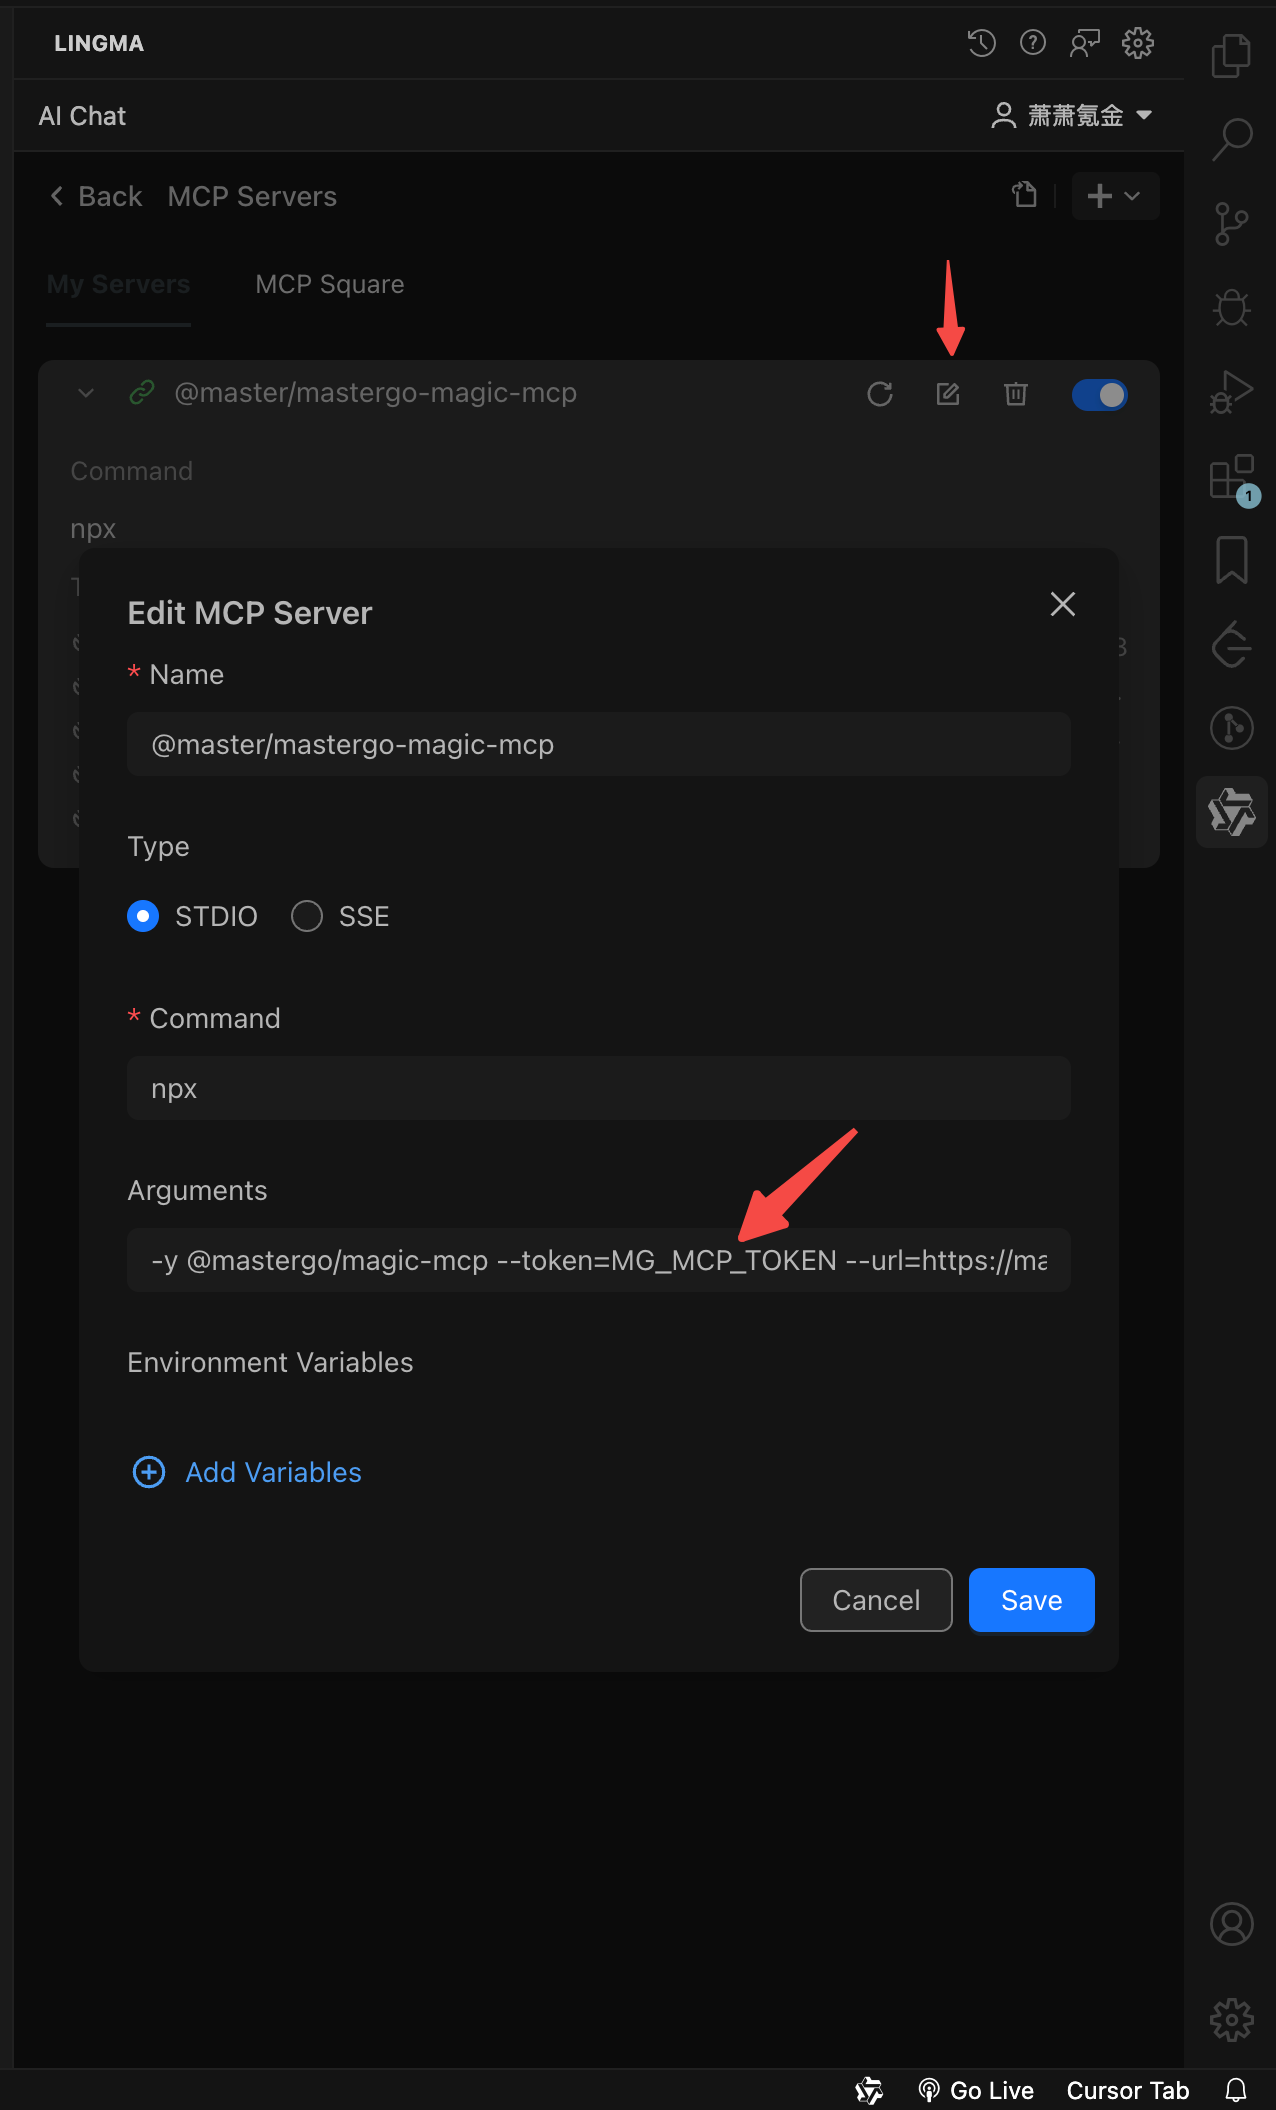
Task: Focus the Arguments input field
Action: [x=599, y=1260]
